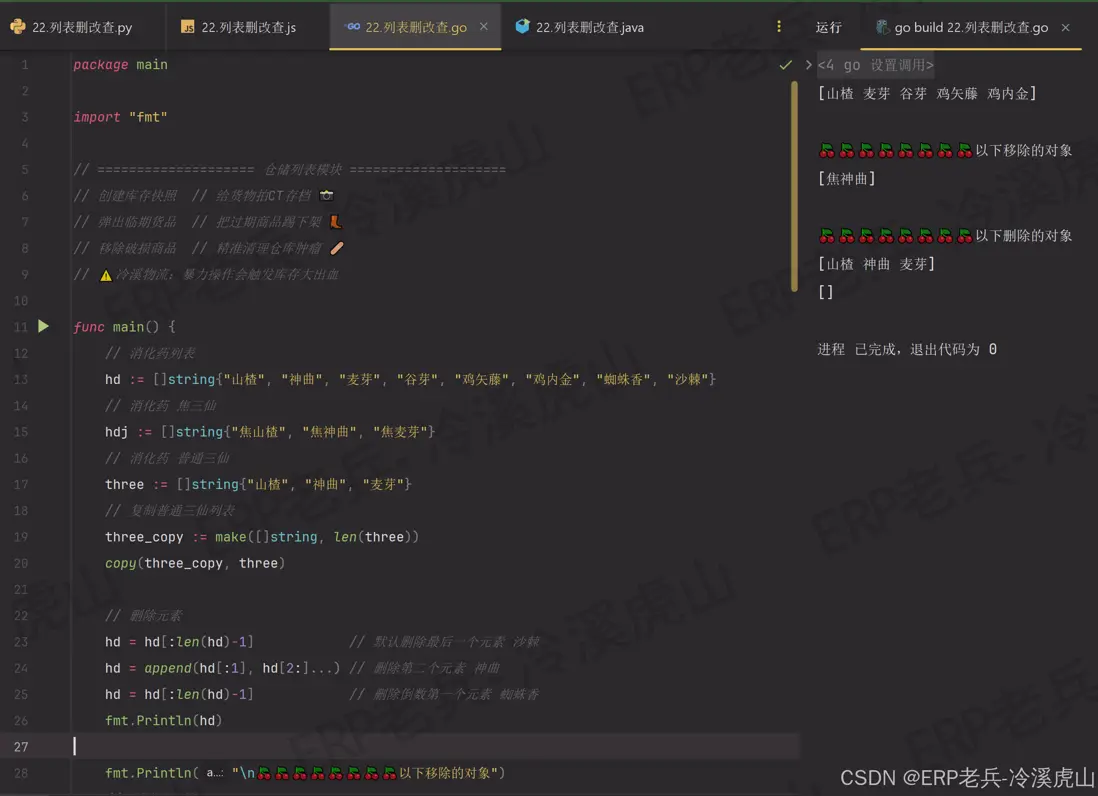1098x796 pixels.
Task: Open the editor tab overflow kebab menu
Action: coord(779,27)
